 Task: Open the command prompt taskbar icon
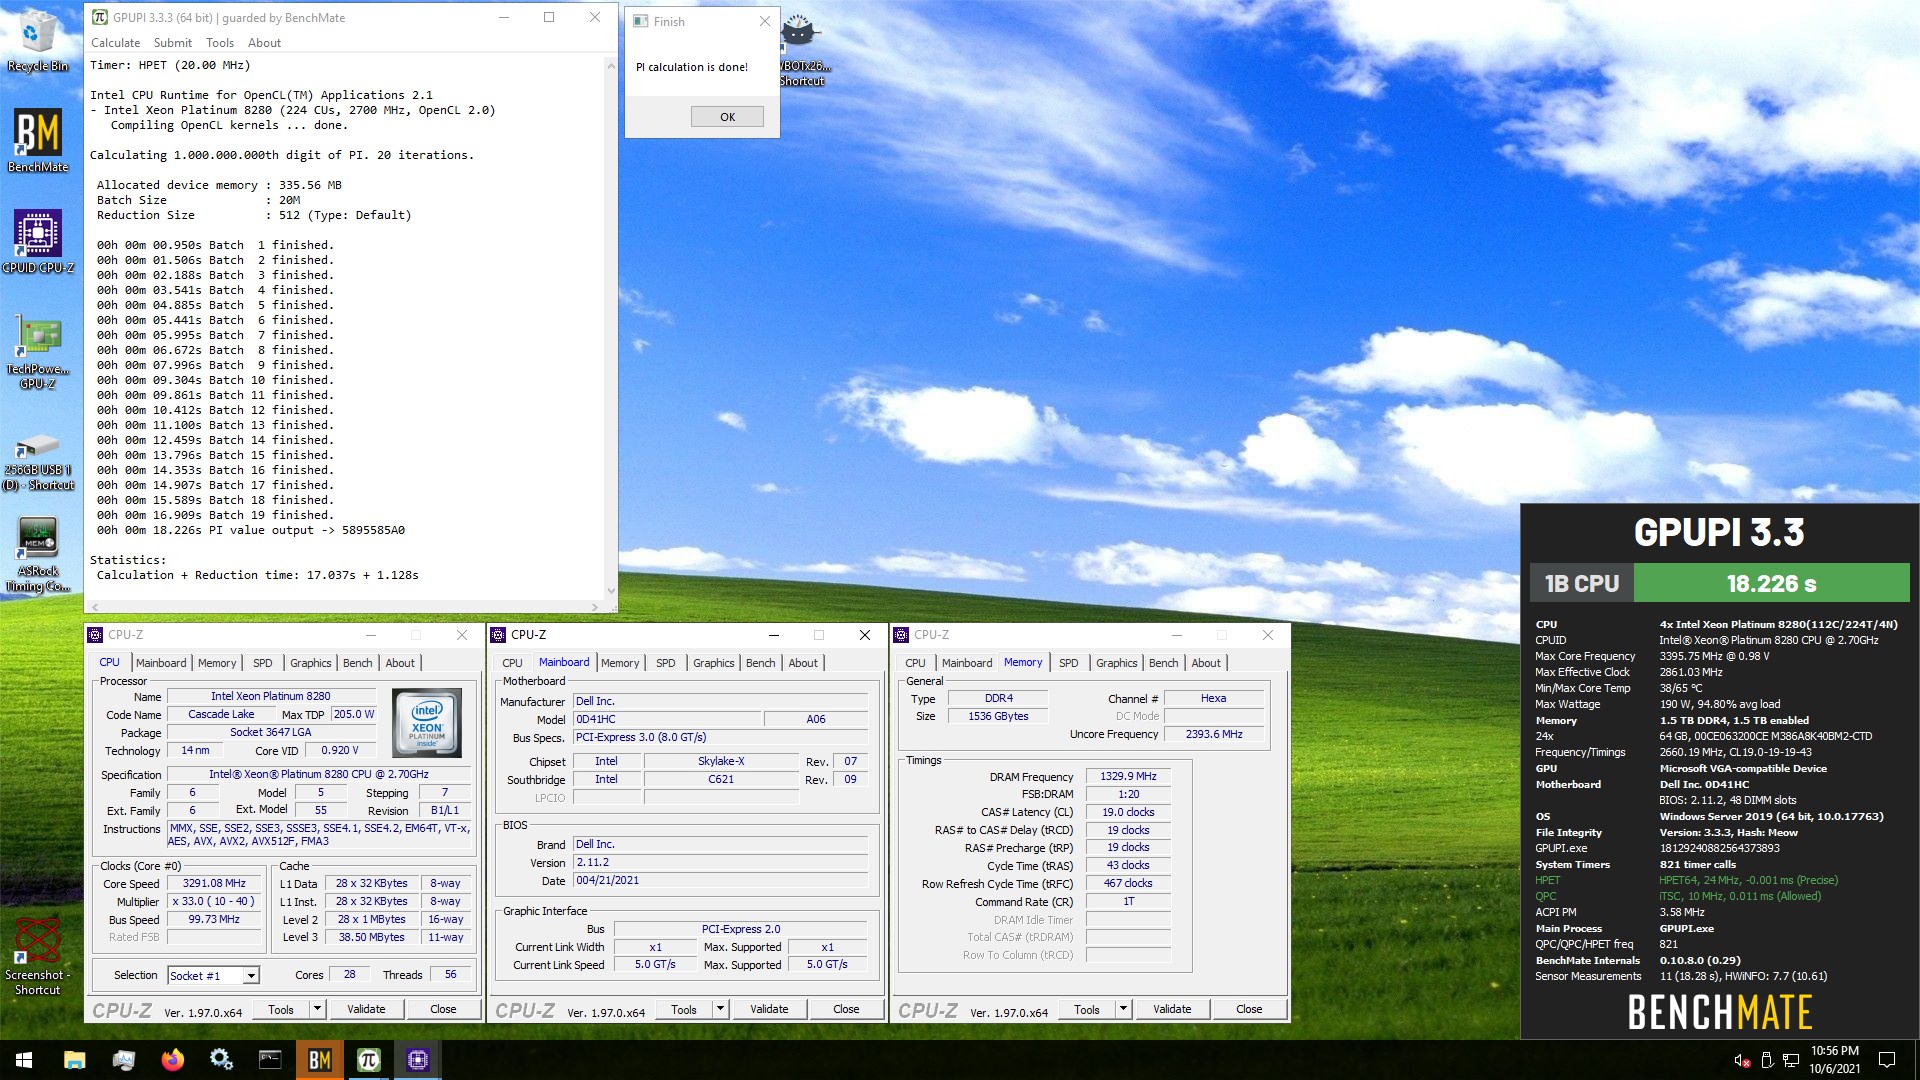coord(270,1060)
